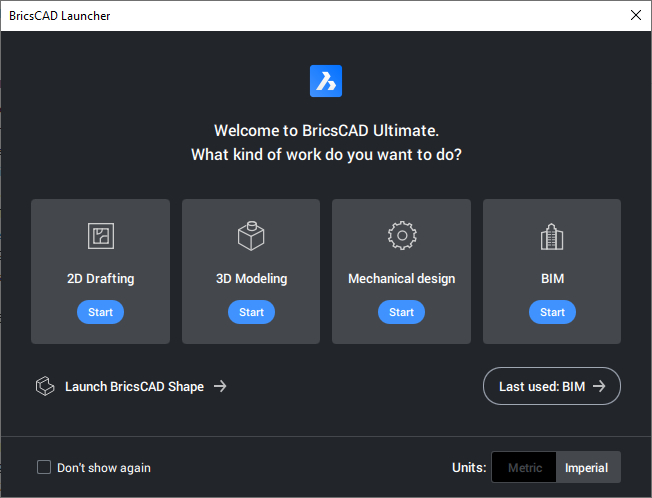Close the BricsCAD Launcher window
The image size is (652, 498).
[636, 15]
